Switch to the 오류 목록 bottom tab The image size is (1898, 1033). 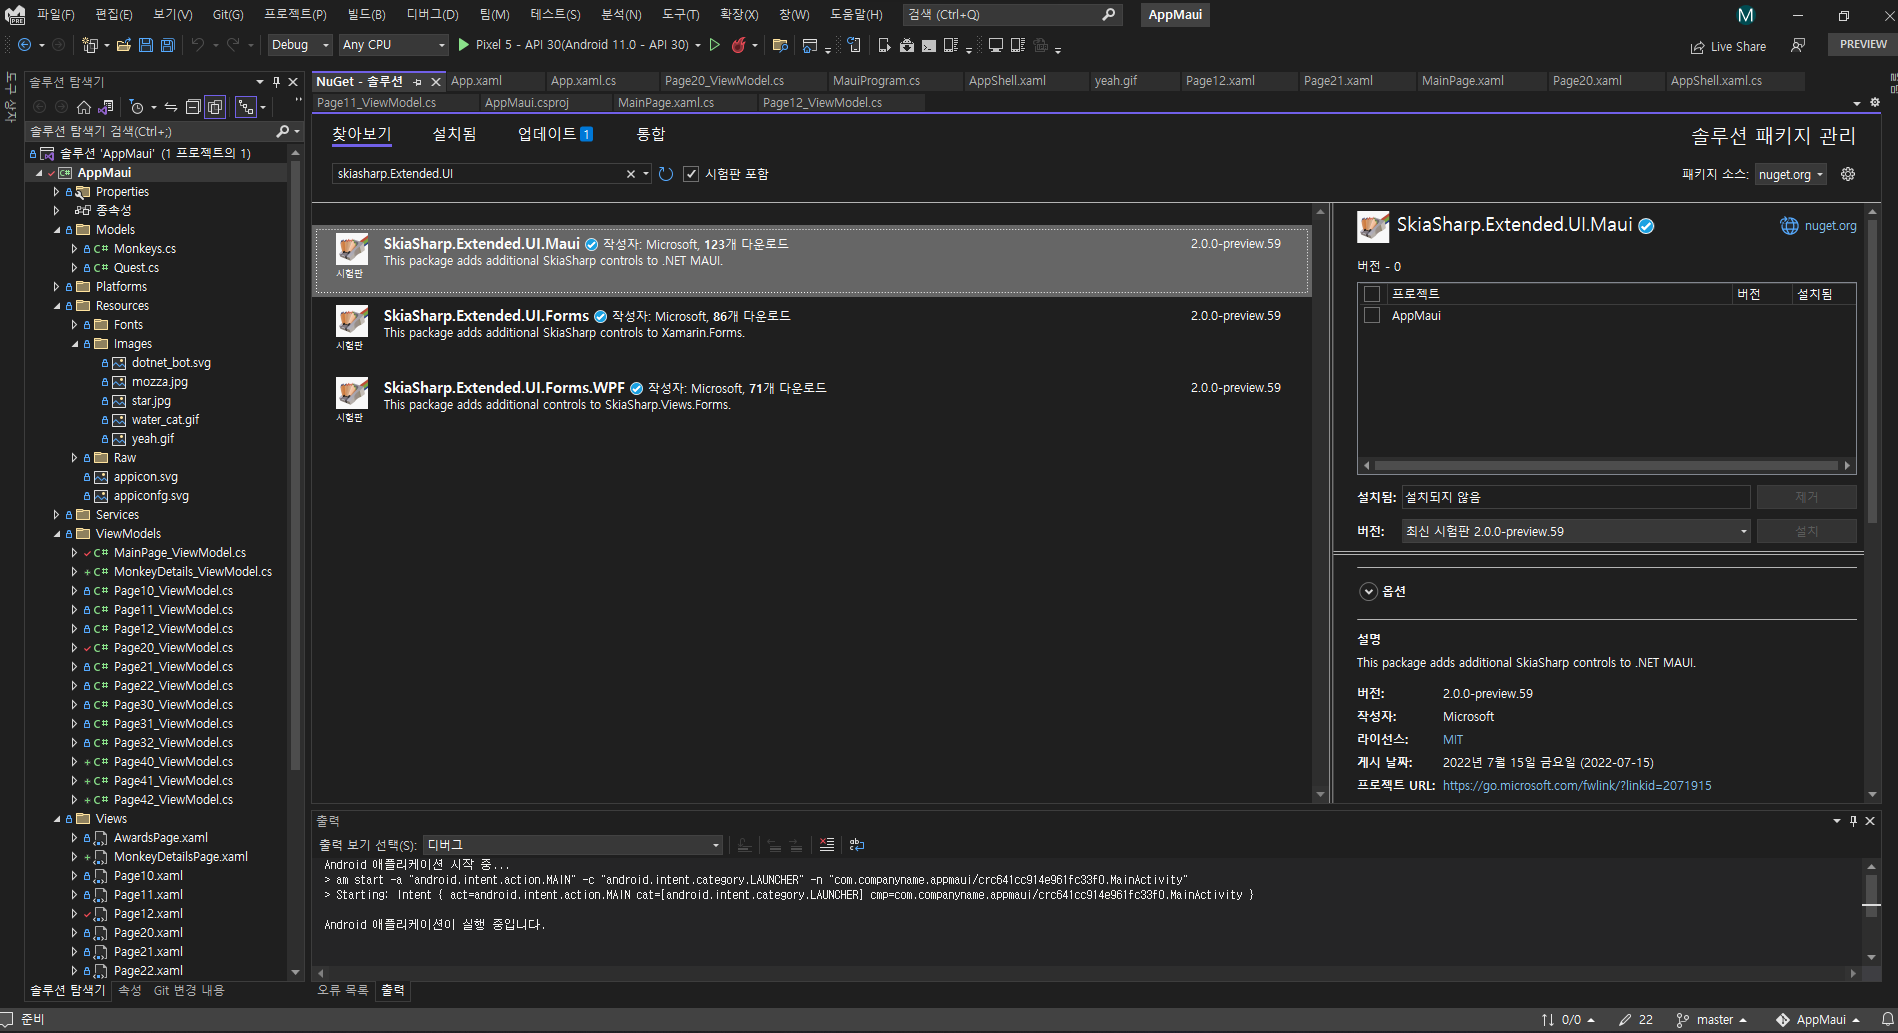click(342, 990)
